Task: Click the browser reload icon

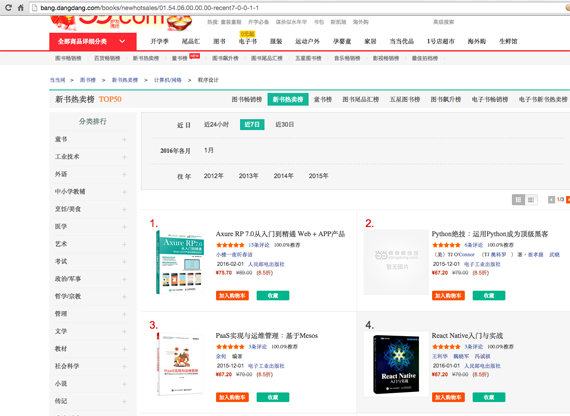Action: pos(8,7)
